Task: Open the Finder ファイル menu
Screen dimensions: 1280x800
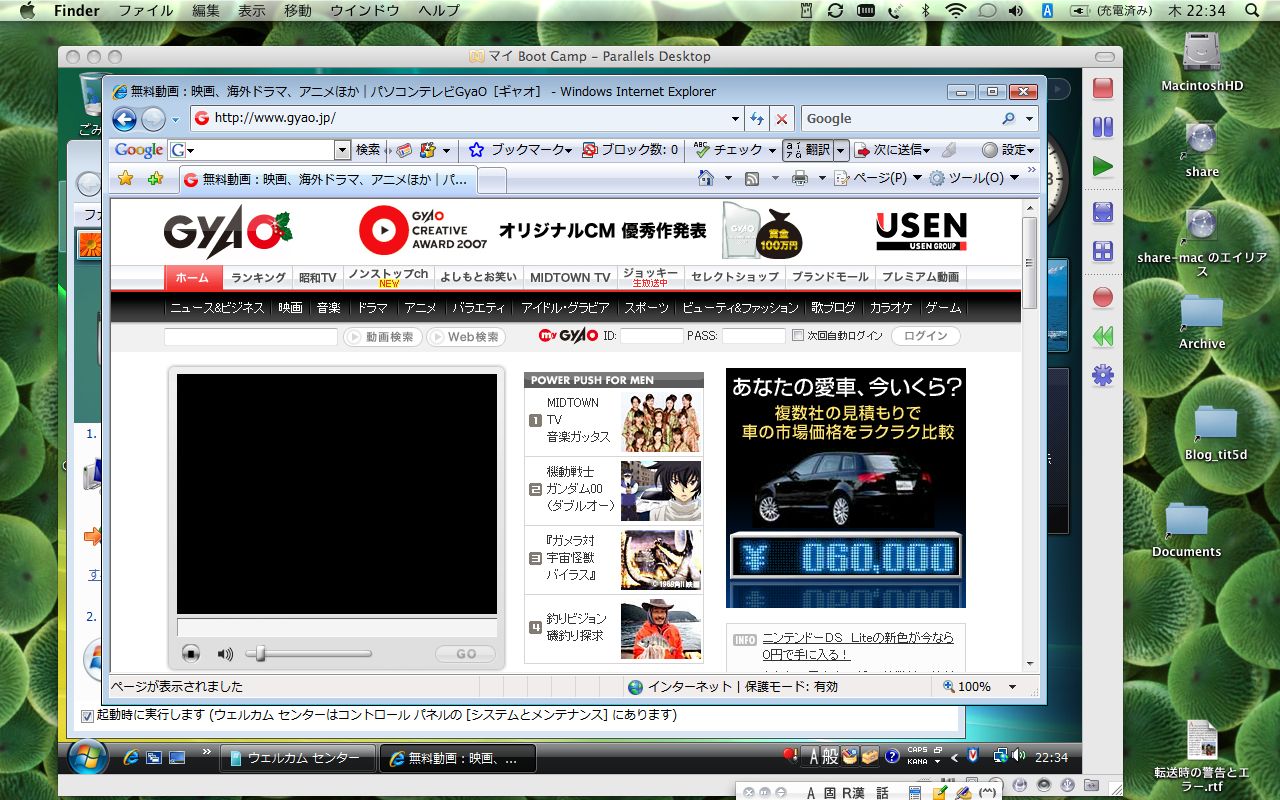Action: (x=146, y=10)
